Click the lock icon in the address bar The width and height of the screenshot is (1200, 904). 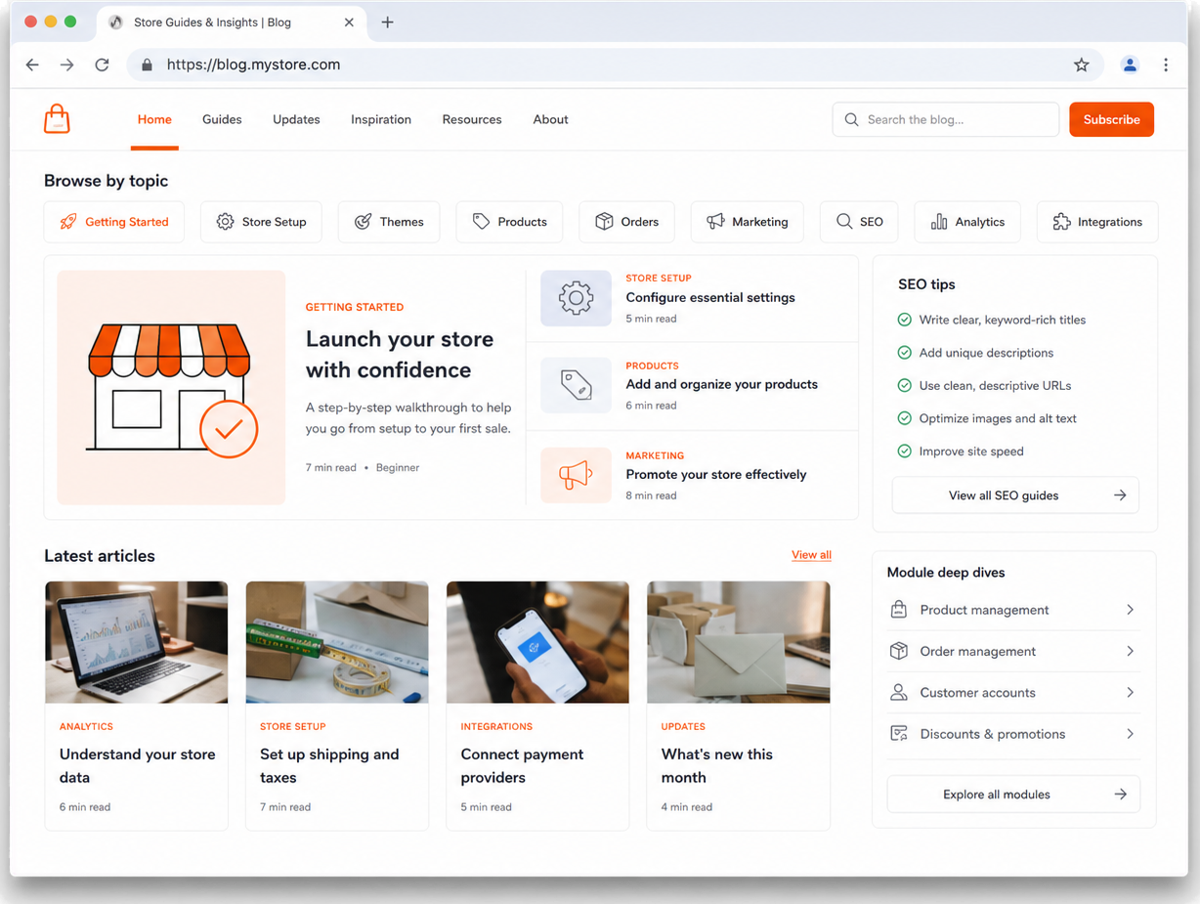coord(147,65)
